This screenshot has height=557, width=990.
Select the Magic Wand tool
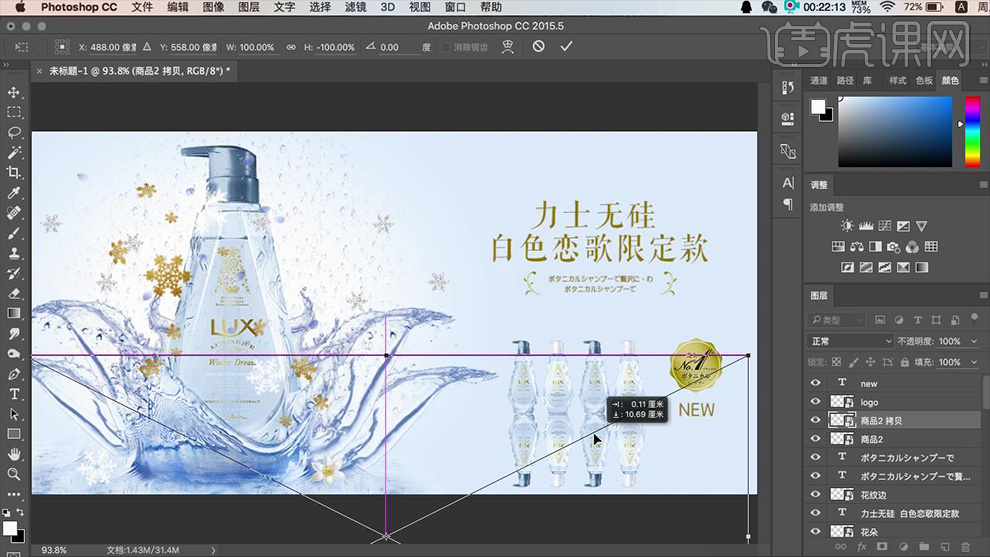[13, 152]
